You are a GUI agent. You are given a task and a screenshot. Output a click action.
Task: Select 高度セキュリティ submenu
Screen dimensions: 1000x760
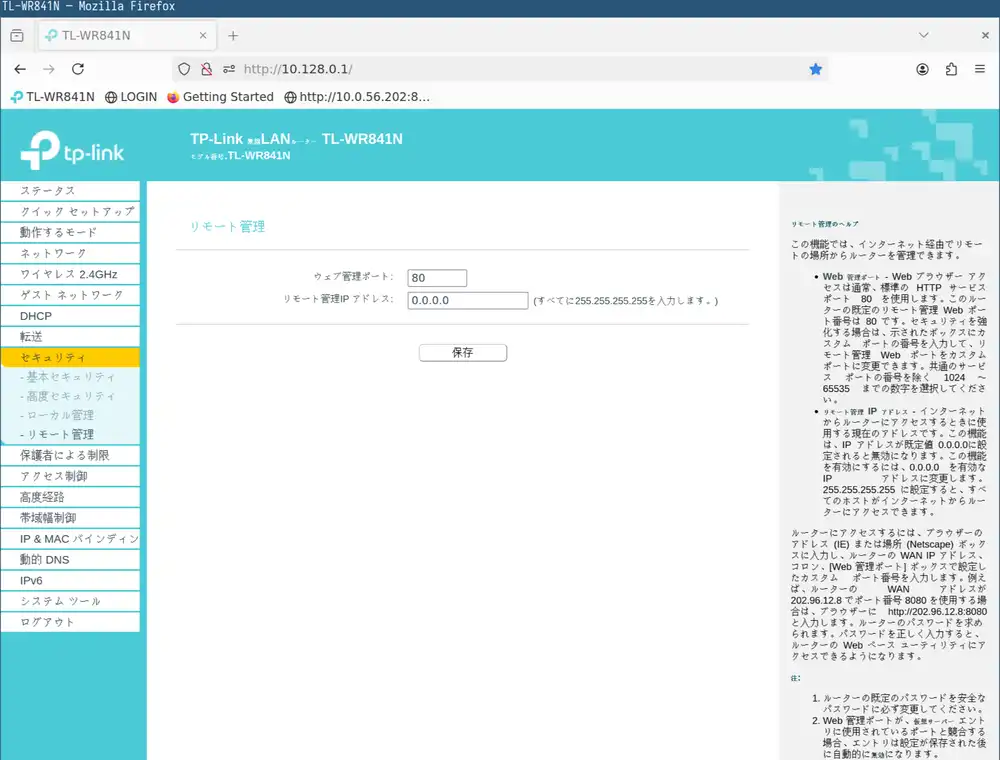(x=68, y=396)
